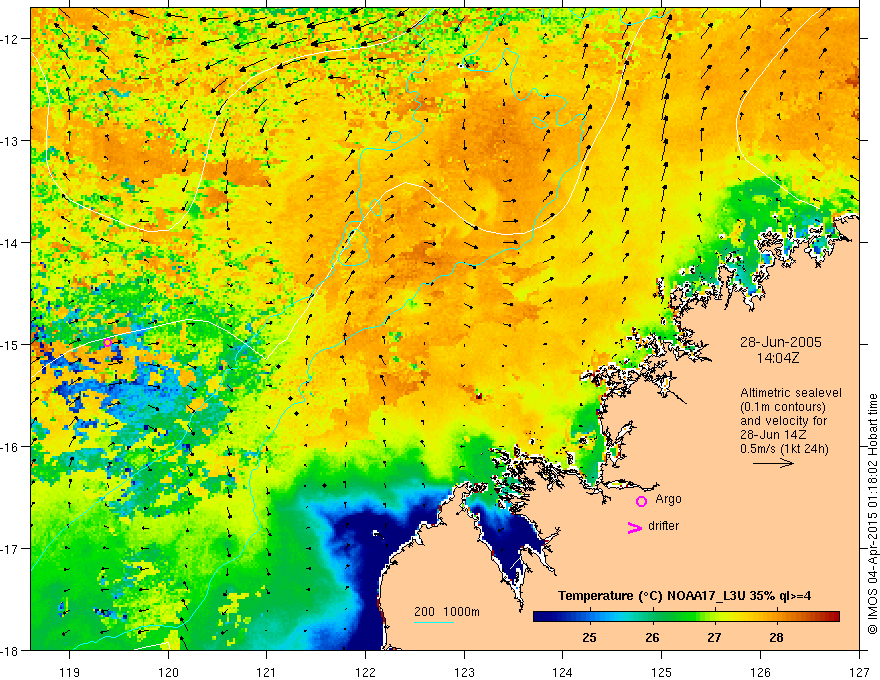The image size is (880, 680).
Task: Click the '0.5m/s (1kt 24h)' scale text
Action: click(x=784, y=449)
